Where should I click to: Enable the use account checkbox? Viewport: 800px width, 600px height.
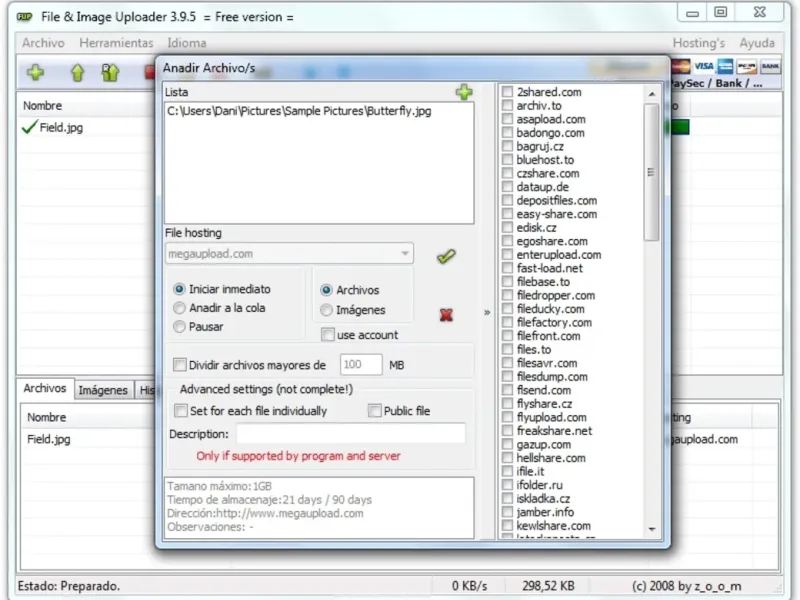328,335
